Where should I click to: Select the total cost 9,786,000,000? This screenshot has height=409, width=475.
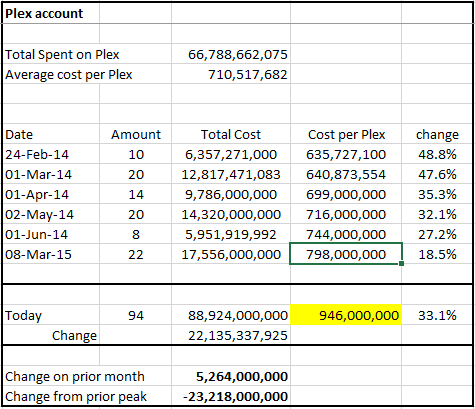point(231,194)
